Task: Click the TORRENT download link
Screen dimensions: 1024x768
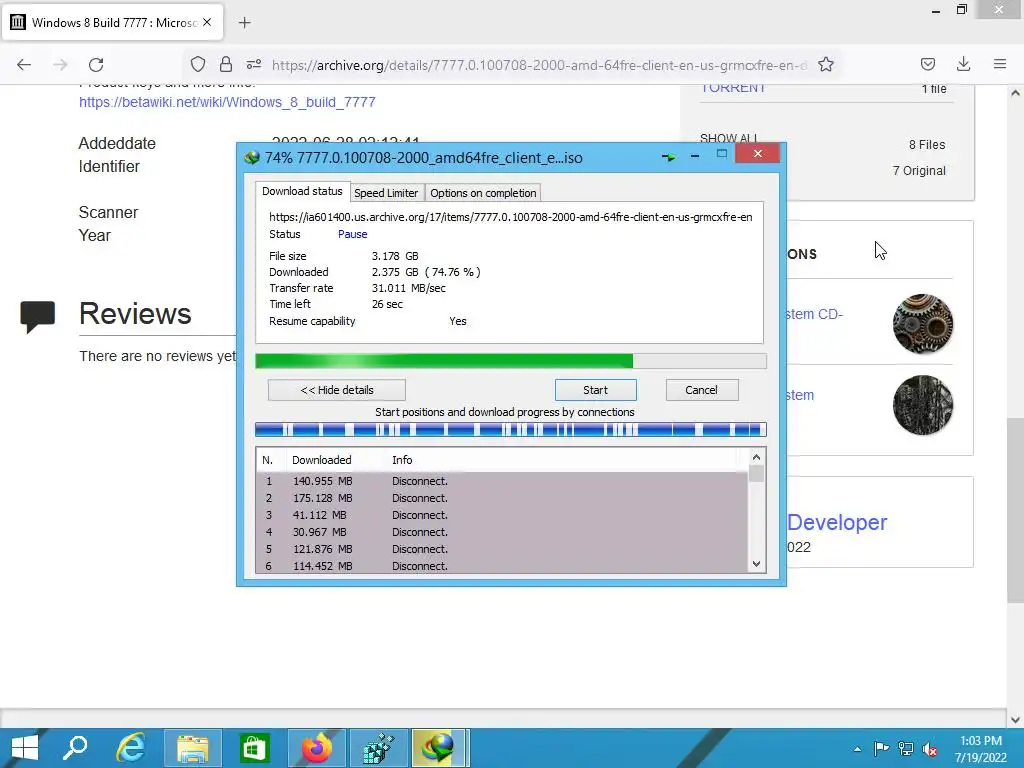Action: click(x=733, y=88)
